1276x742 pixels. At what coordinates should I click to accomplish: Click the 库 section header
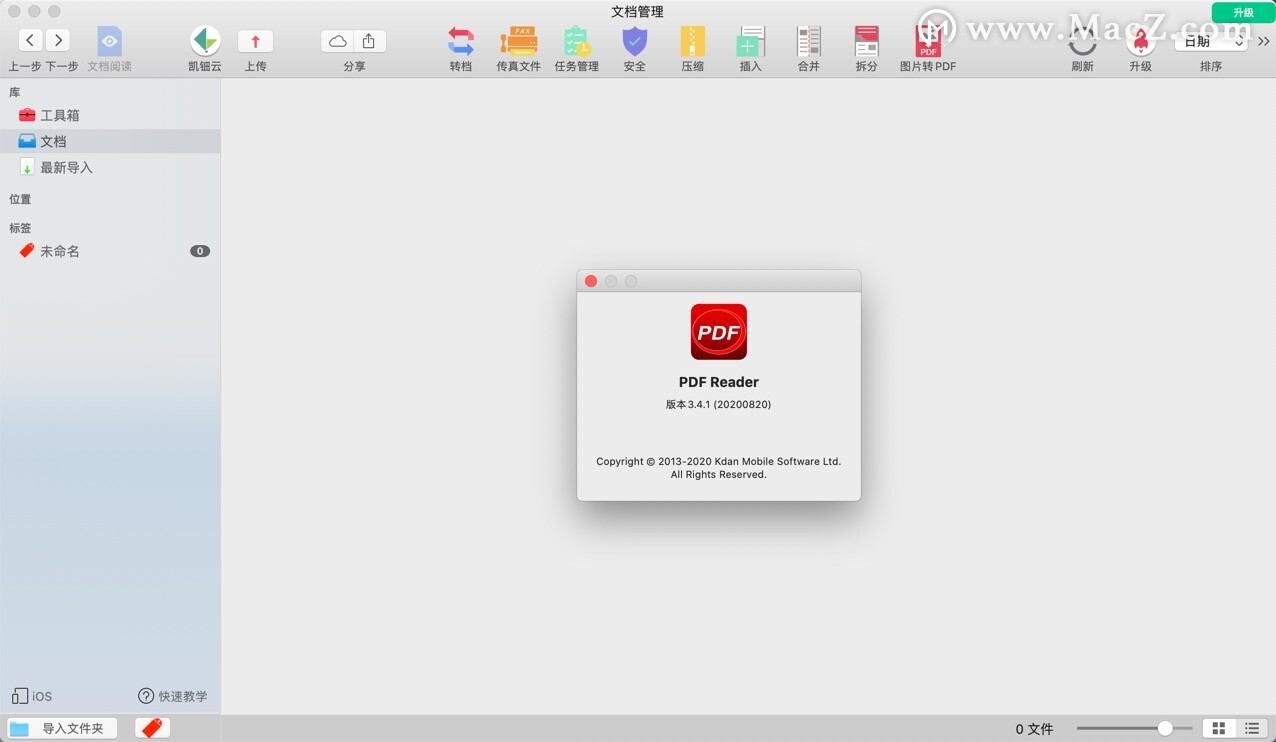click(14, 92)
